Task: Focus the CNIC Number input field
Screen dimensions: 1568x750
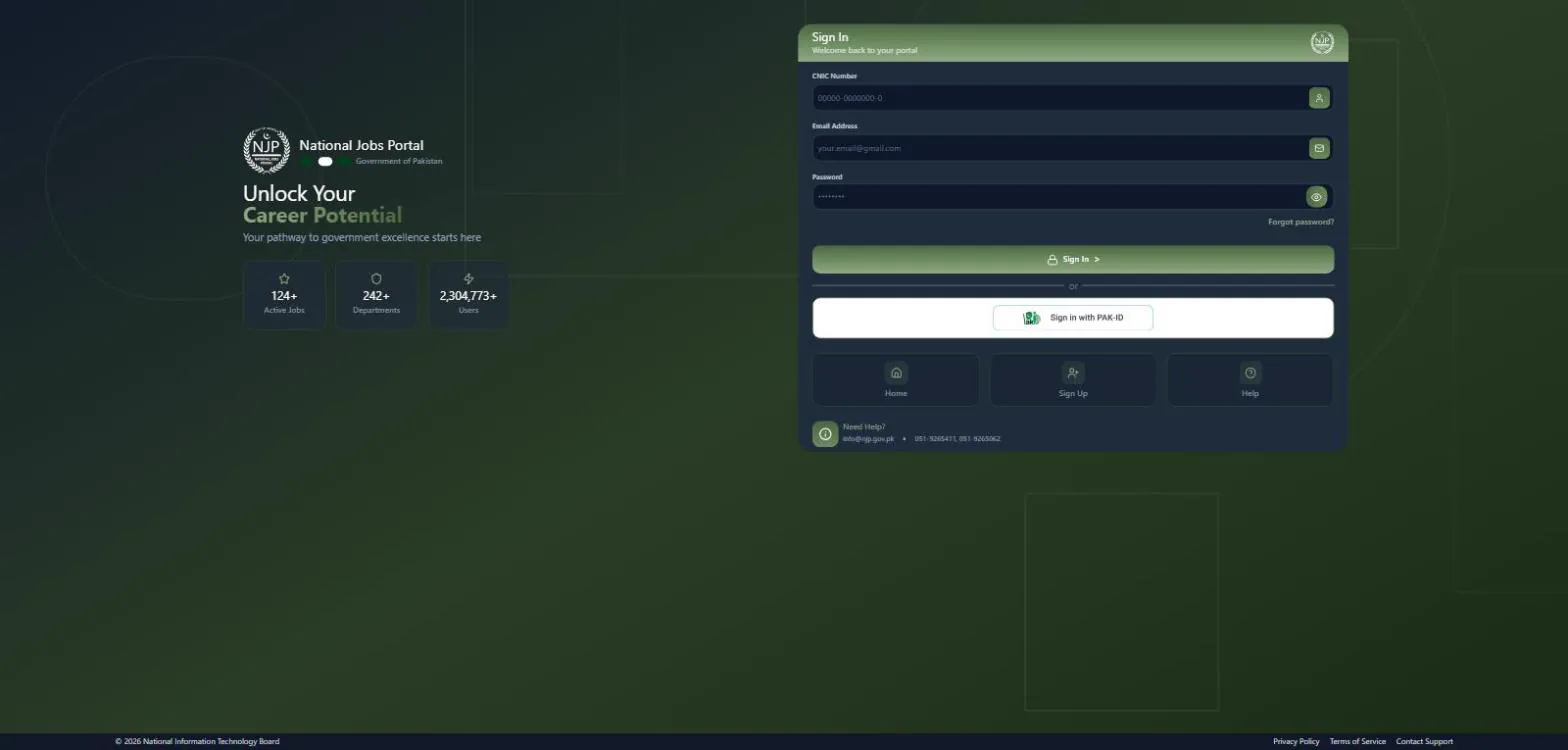Action: [x=1072, y=98]
